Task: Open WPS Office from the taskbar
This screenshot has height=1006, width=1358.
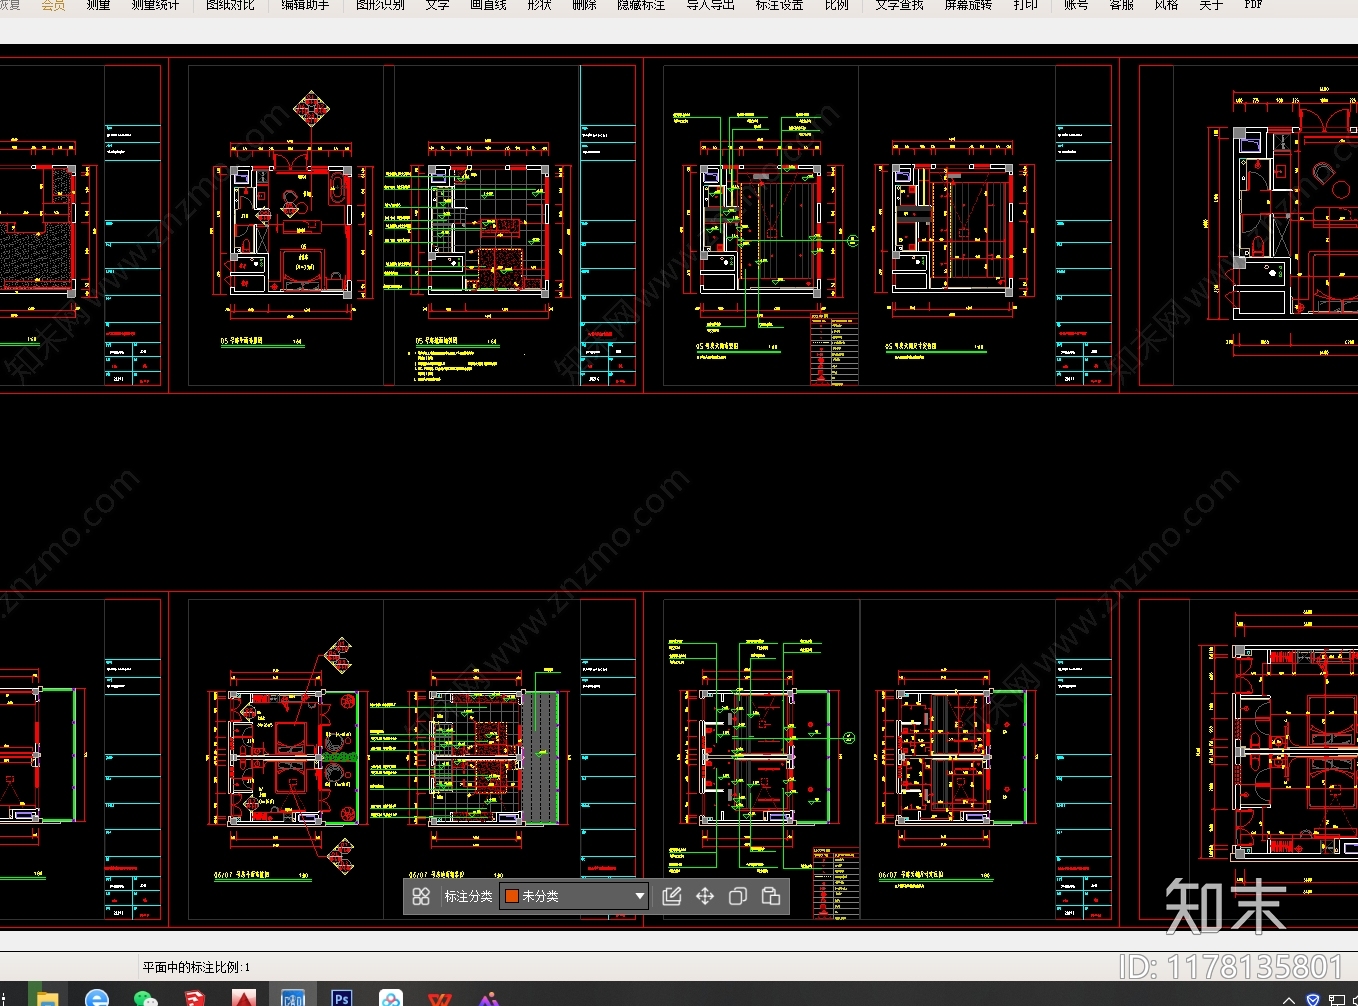Action: (440, 998)
